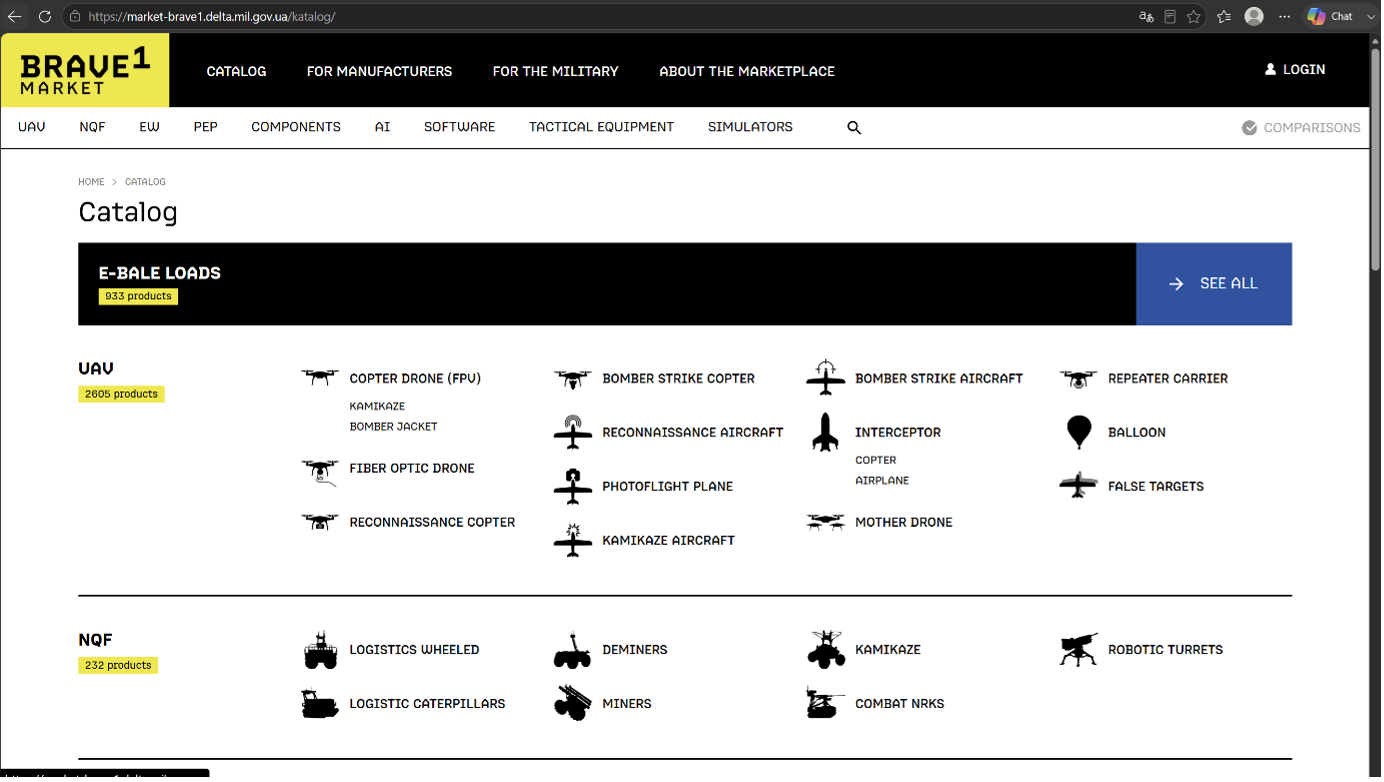This screenshot has height=782, width=1384.
Task: Select the PEP category tab
Action: tap(206, 127)
